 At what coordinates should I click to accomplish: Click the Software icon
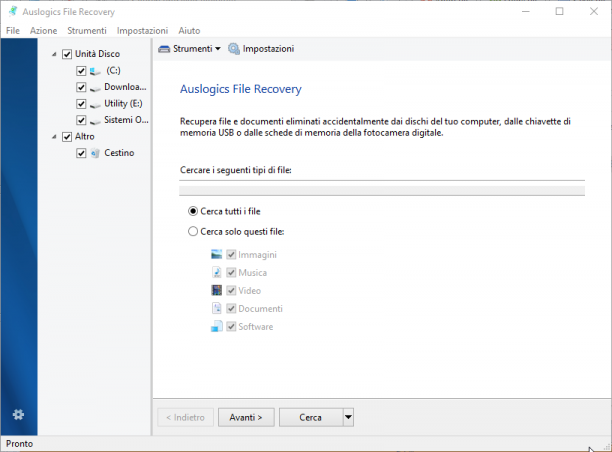click(216, 326)
